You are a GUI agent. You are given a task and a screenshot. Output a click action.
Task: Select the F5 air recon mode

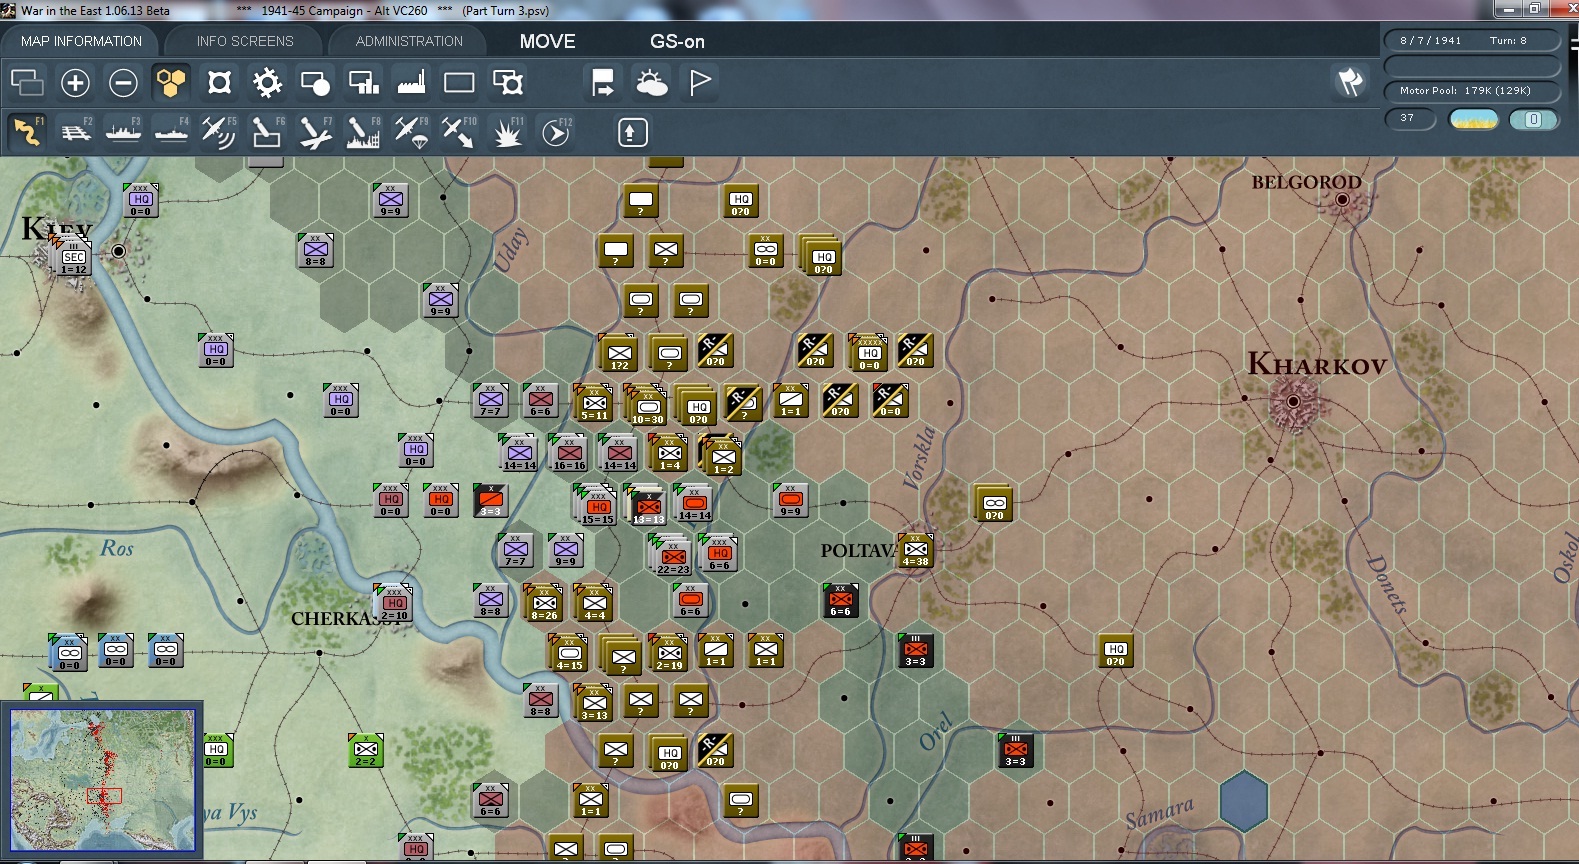pyautogui.click(x=219, y=132)
